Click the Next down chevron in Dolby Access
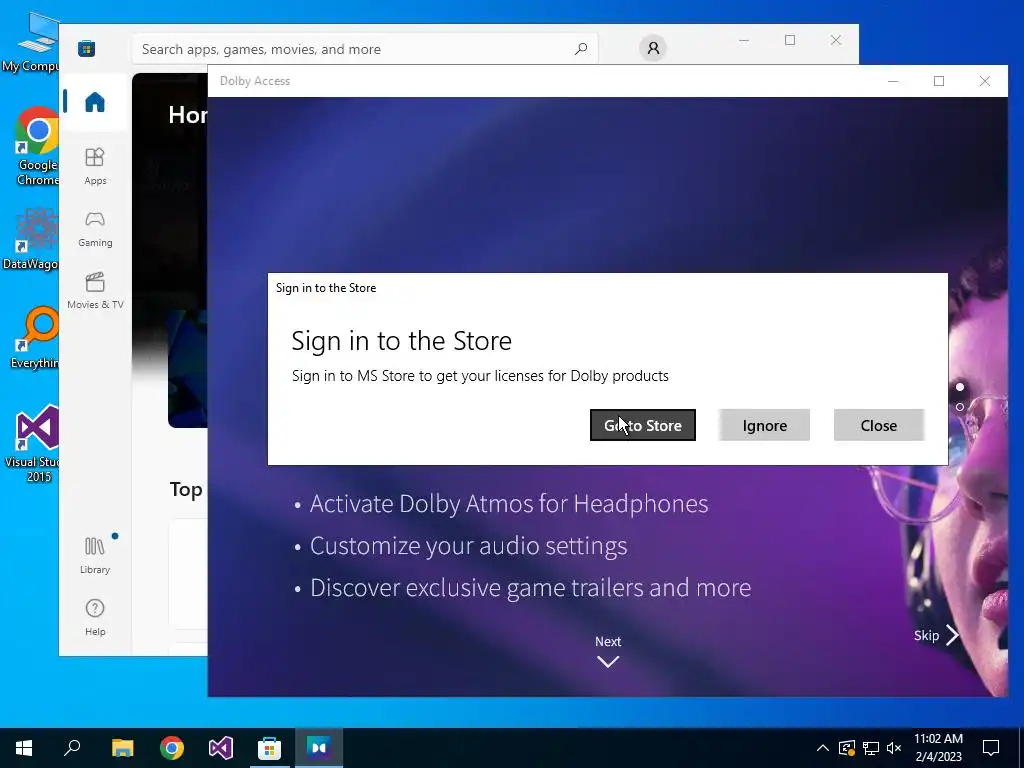Viewport: 1024px width, 768px height. coord(608,662)
